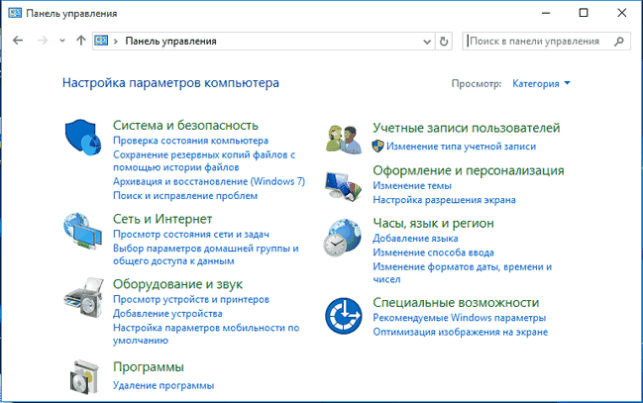The height and width of the screenshot is (403, 643).
Task: Click the search magnifier icon
Action: point(619,41)
